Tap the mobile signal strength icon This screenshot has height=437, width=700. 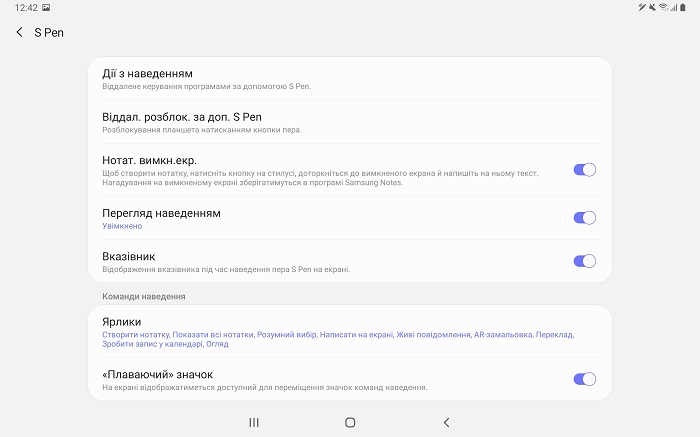click(x=675, y=7)
